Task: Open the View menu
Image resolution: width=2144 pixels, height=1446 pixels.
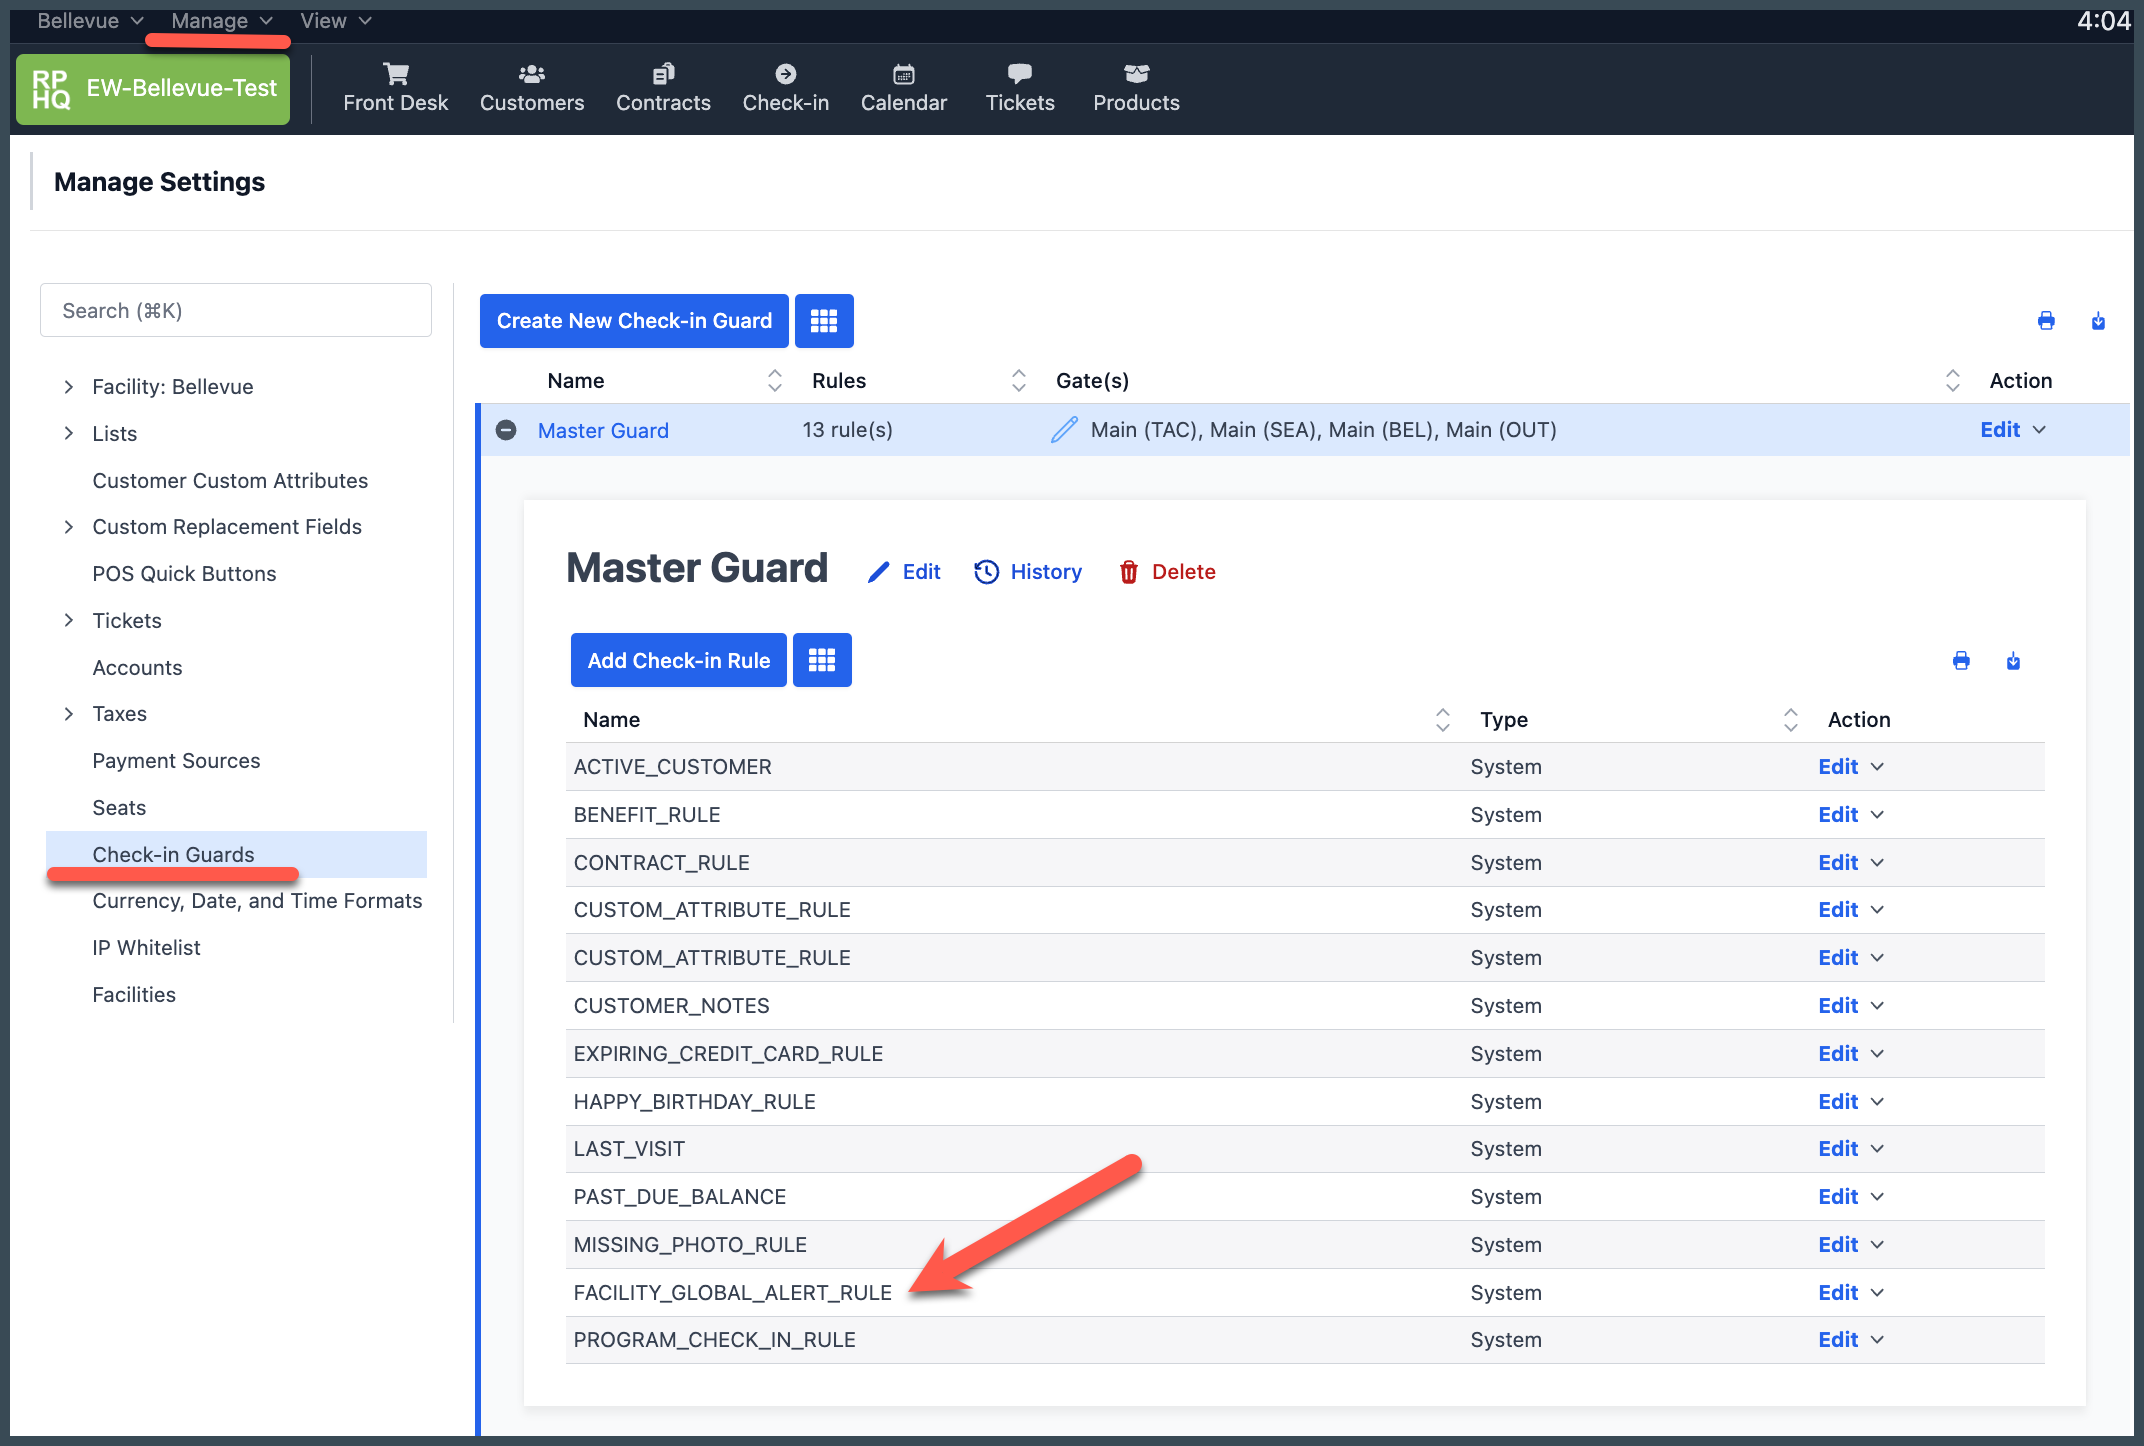Action: point(336,21)
